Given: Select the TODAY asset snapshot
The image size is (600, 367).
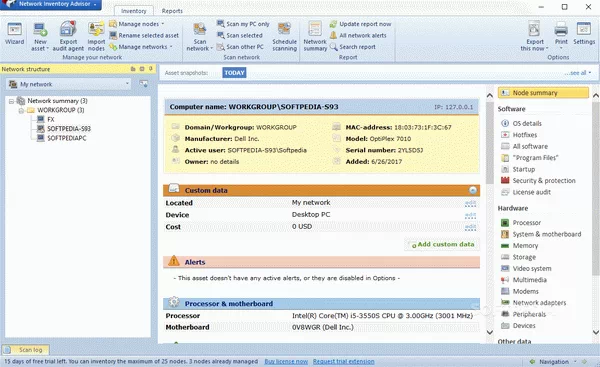Looking at the screenshot, I should click(x=234, y=73).
